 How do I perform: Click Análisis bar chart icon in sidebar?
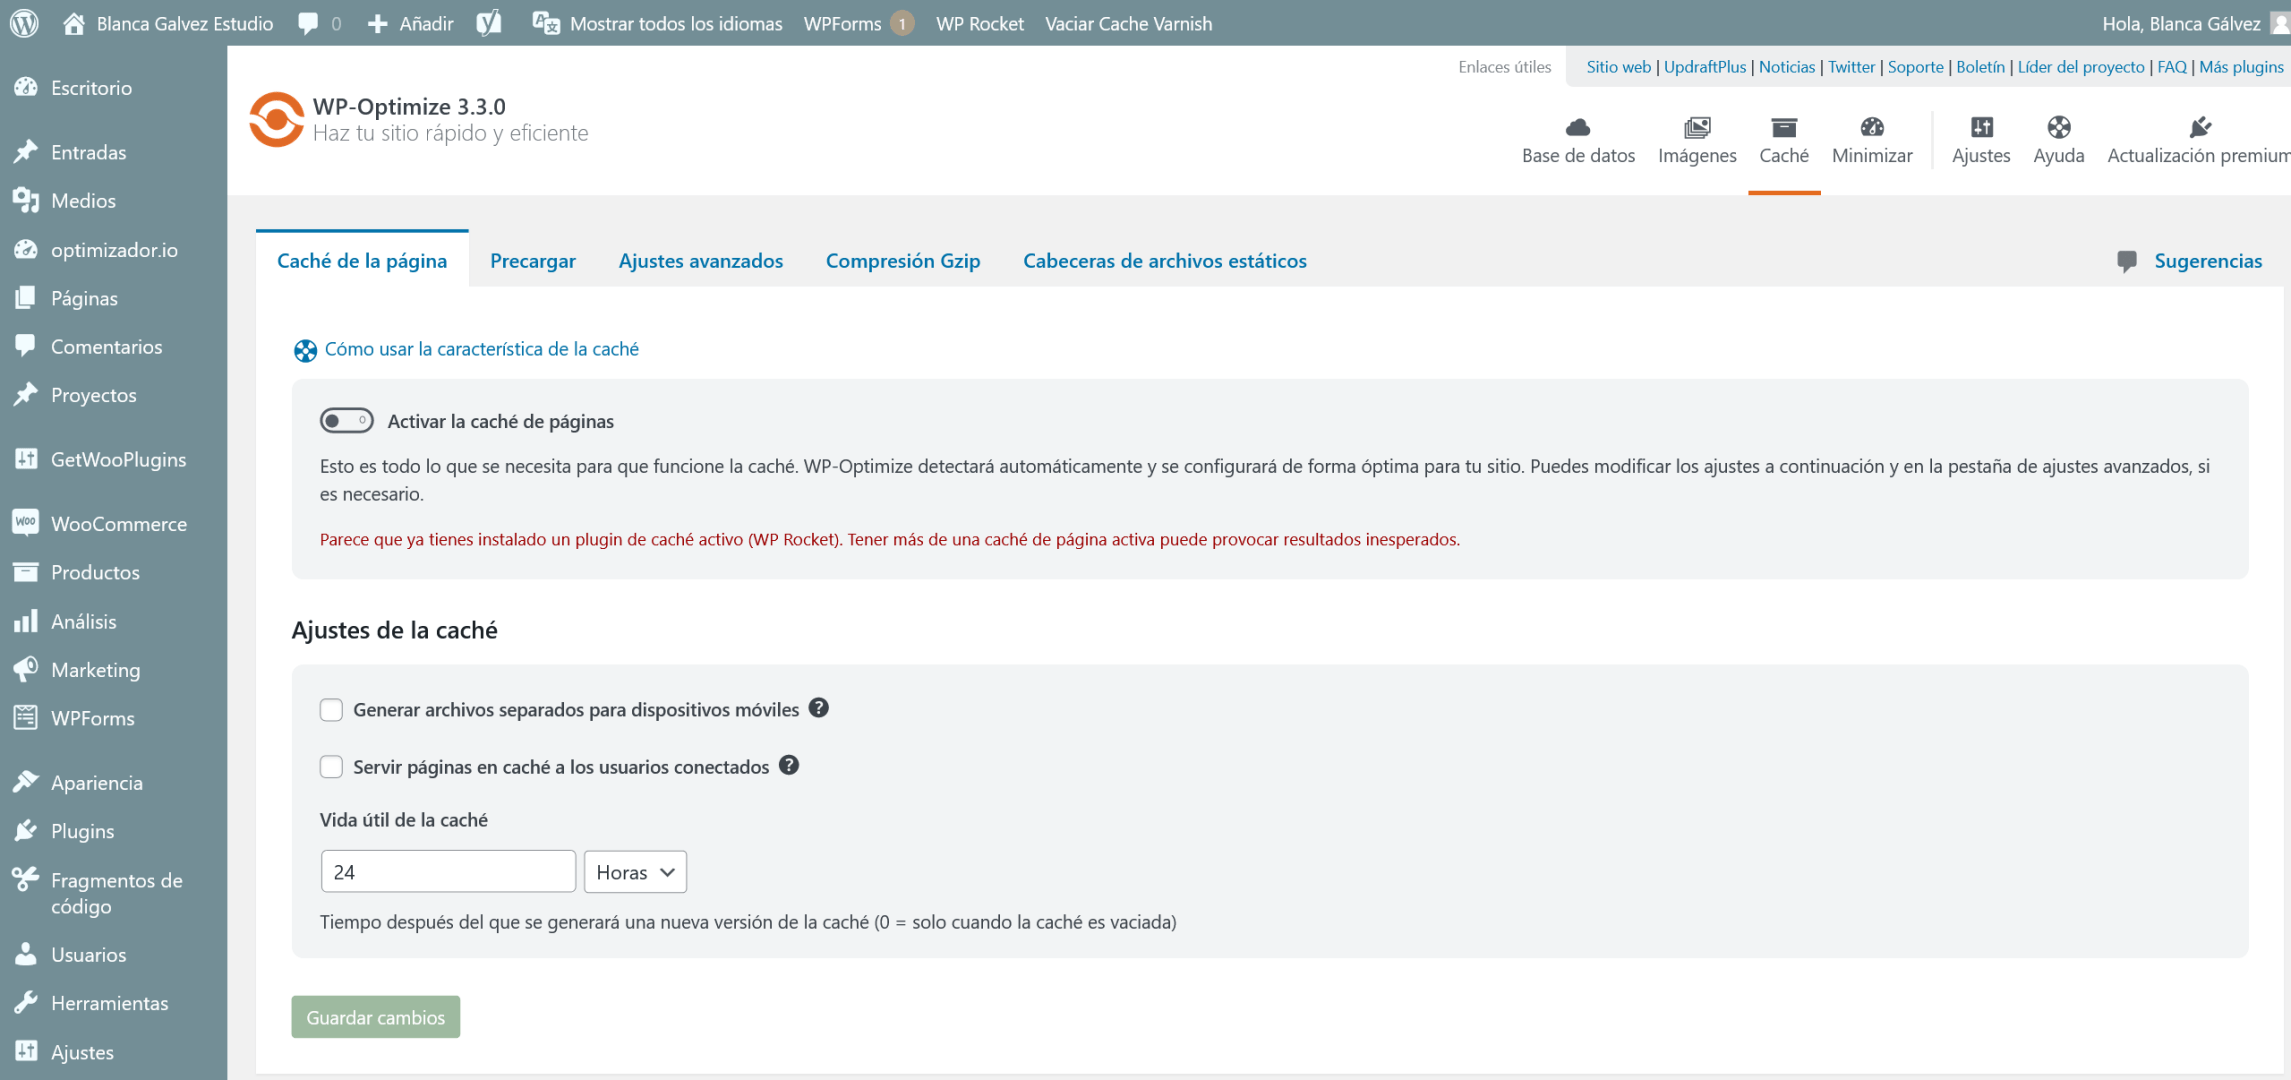pos(26,621)
